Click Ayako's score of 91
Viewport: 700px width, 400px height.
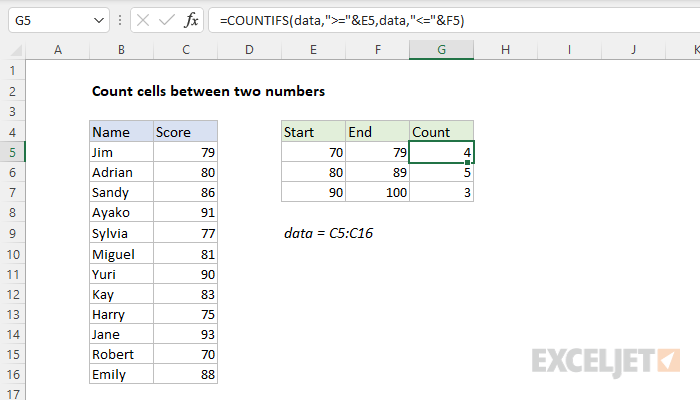pos(186,212)
